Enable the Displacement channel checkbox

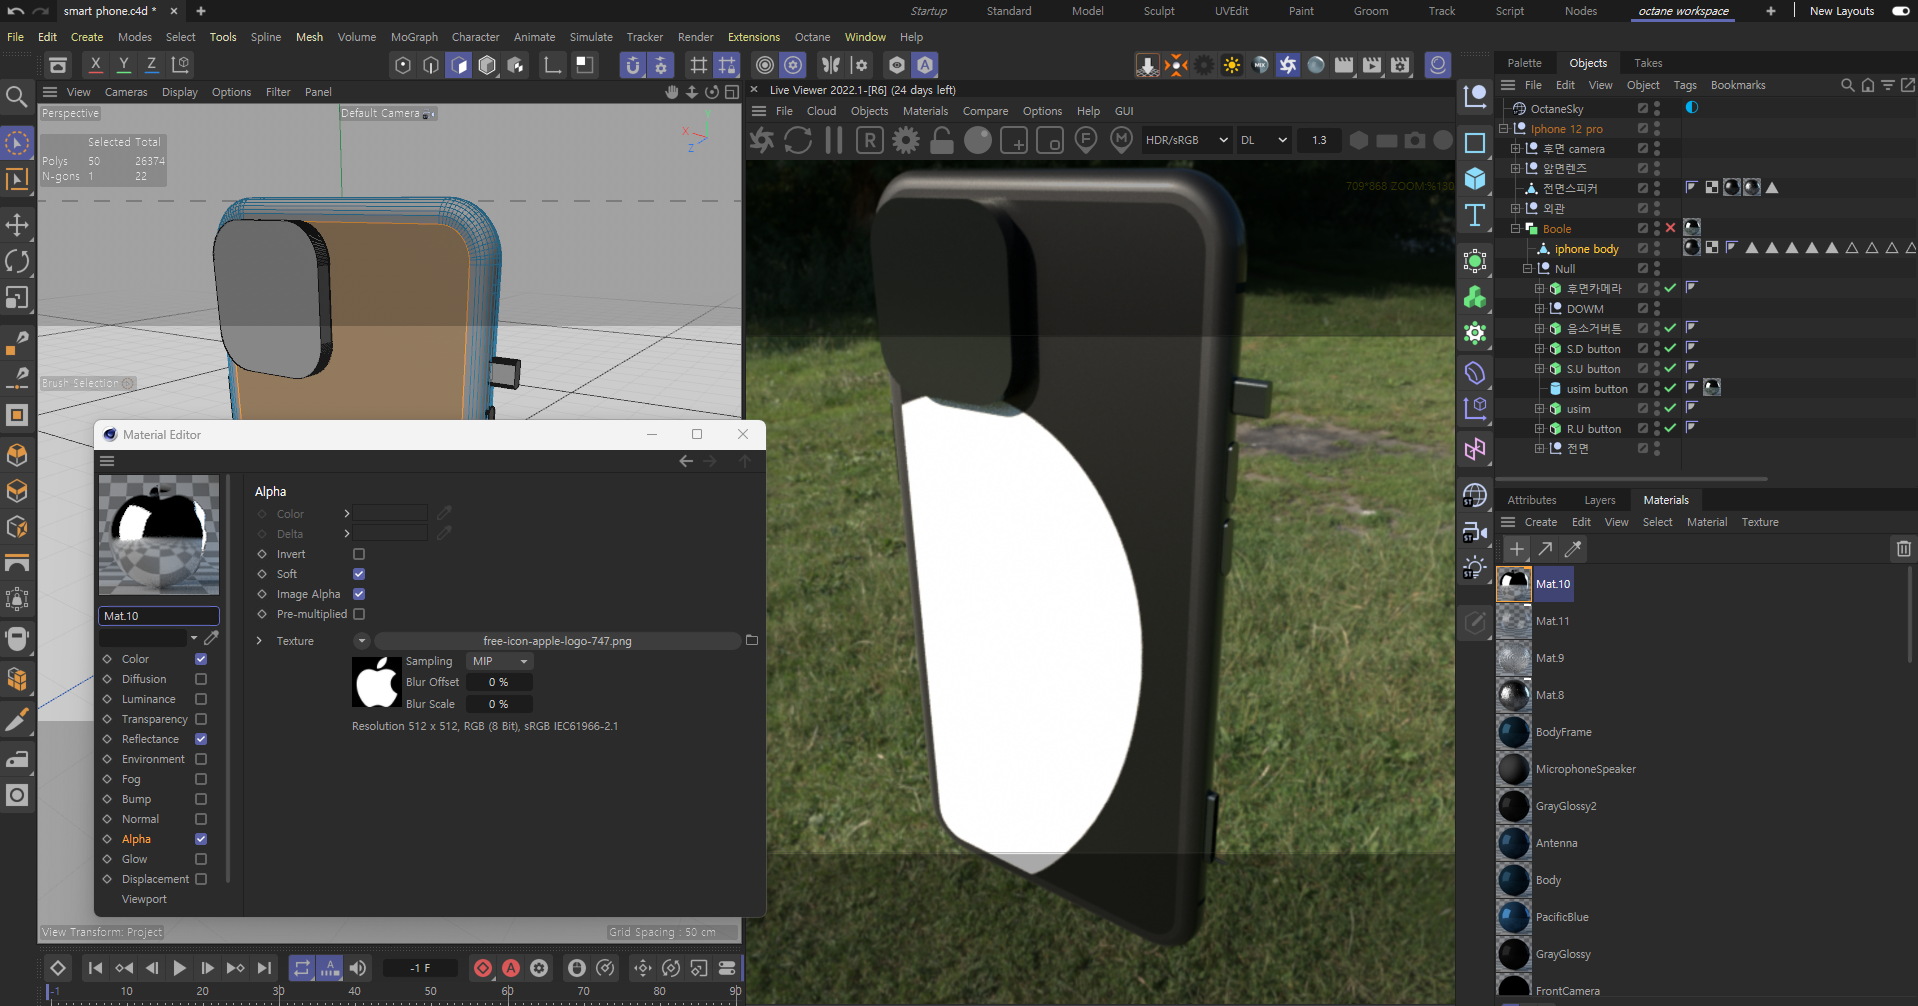[x=201, y=879]
